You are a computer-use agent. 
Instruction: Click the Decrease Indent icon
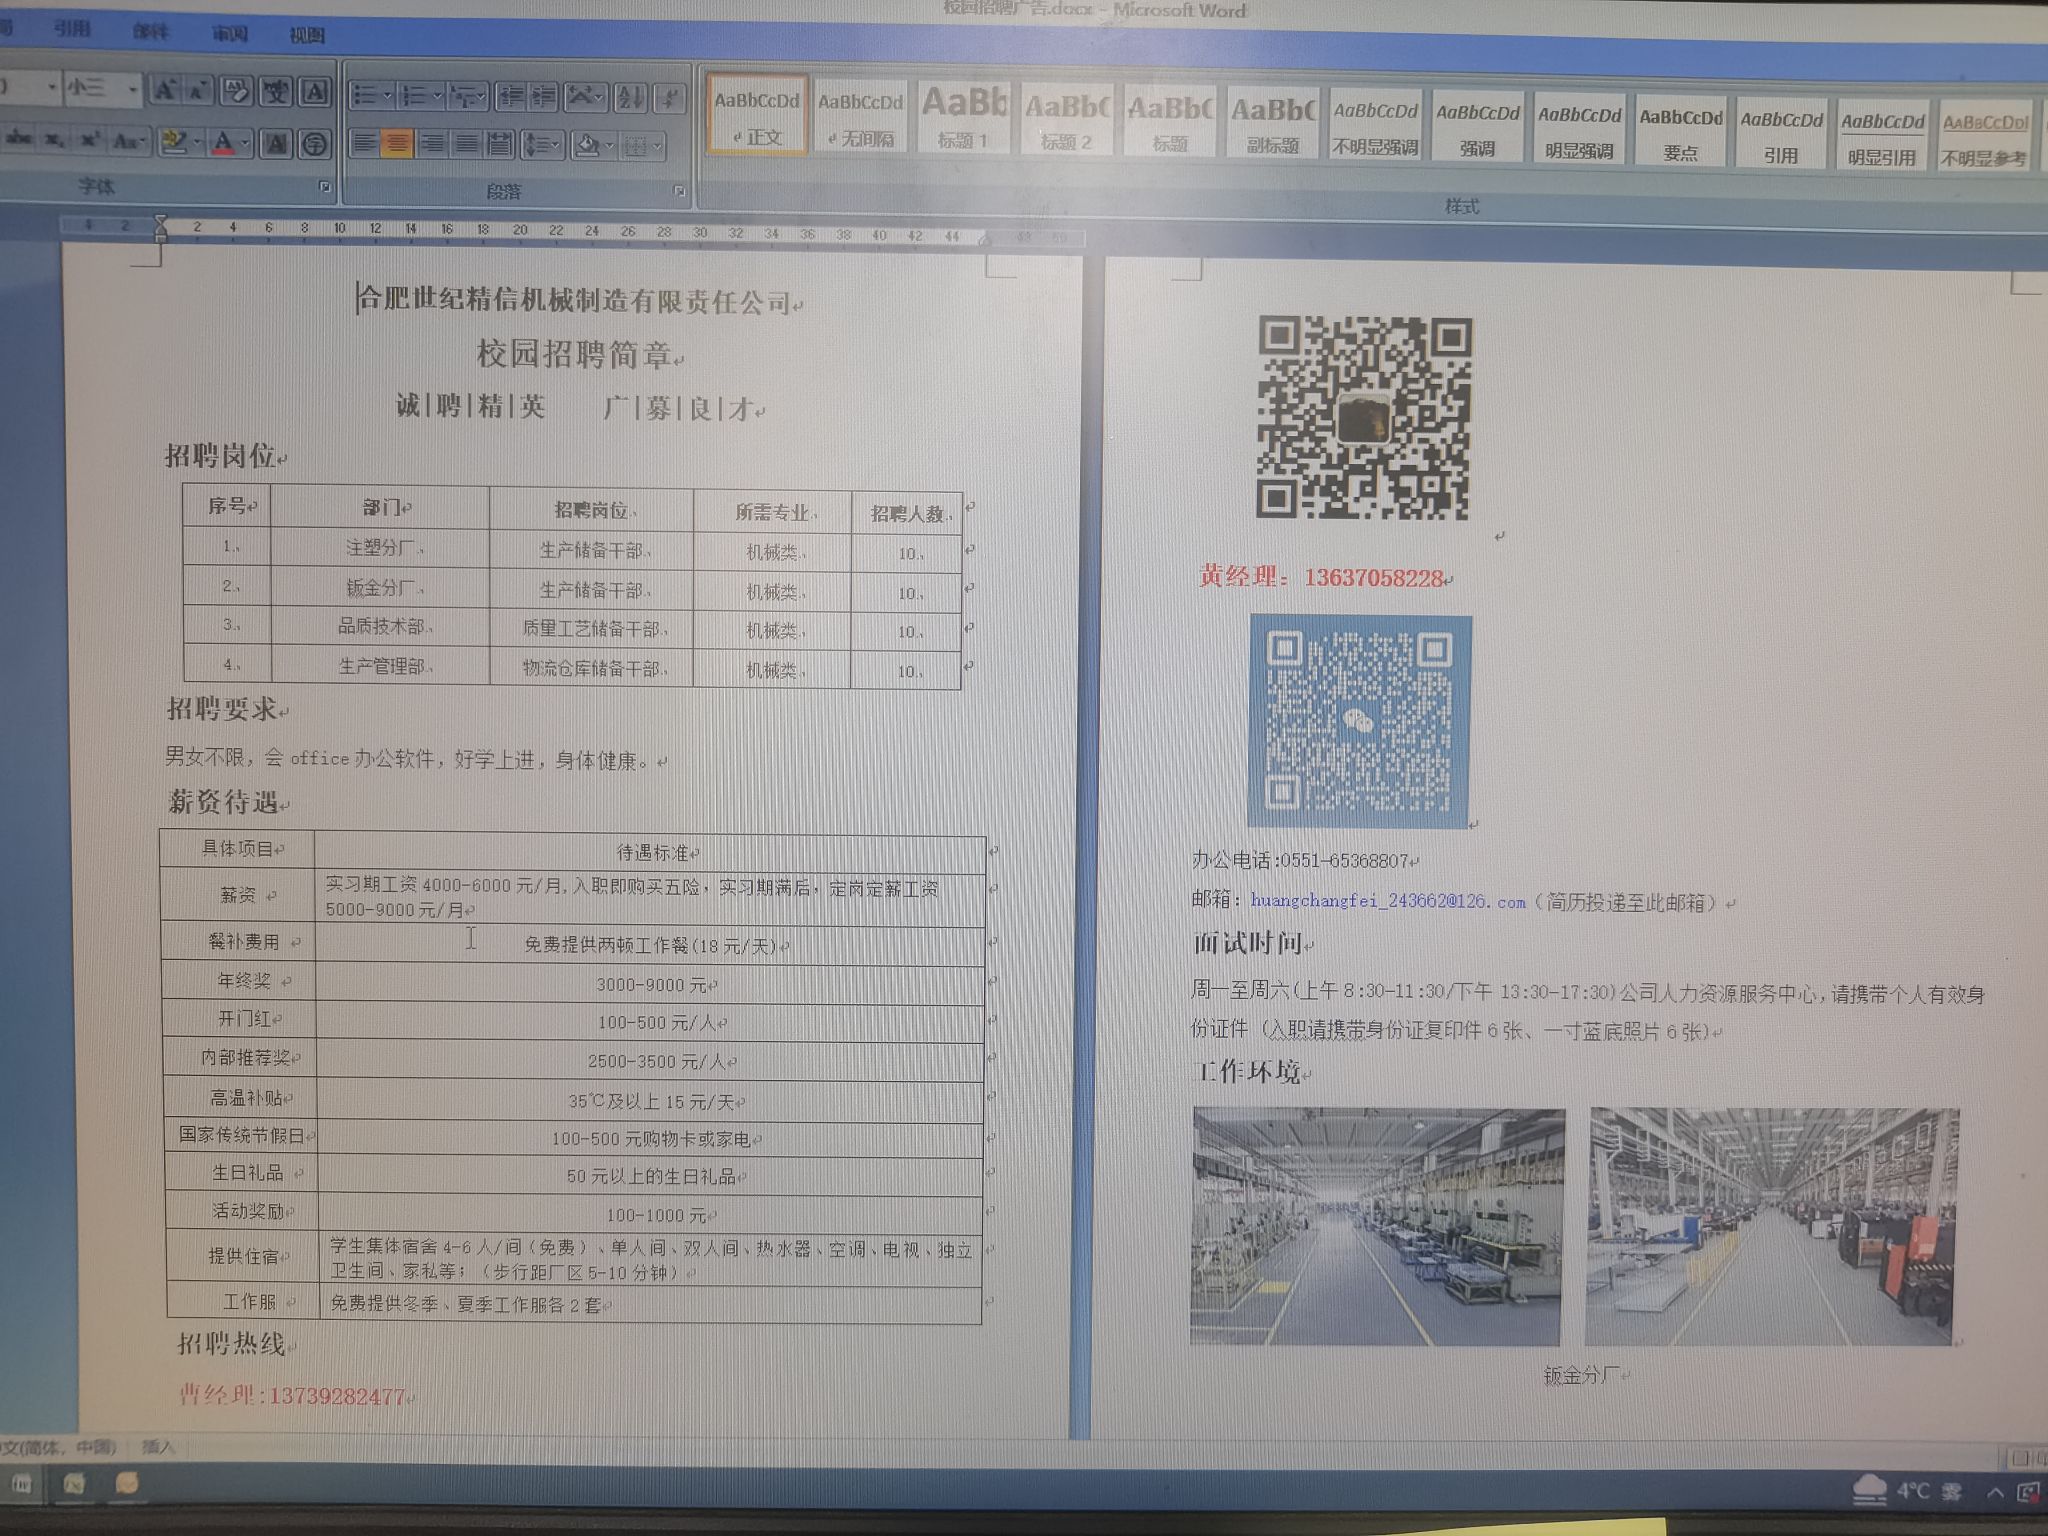[511, 96]
